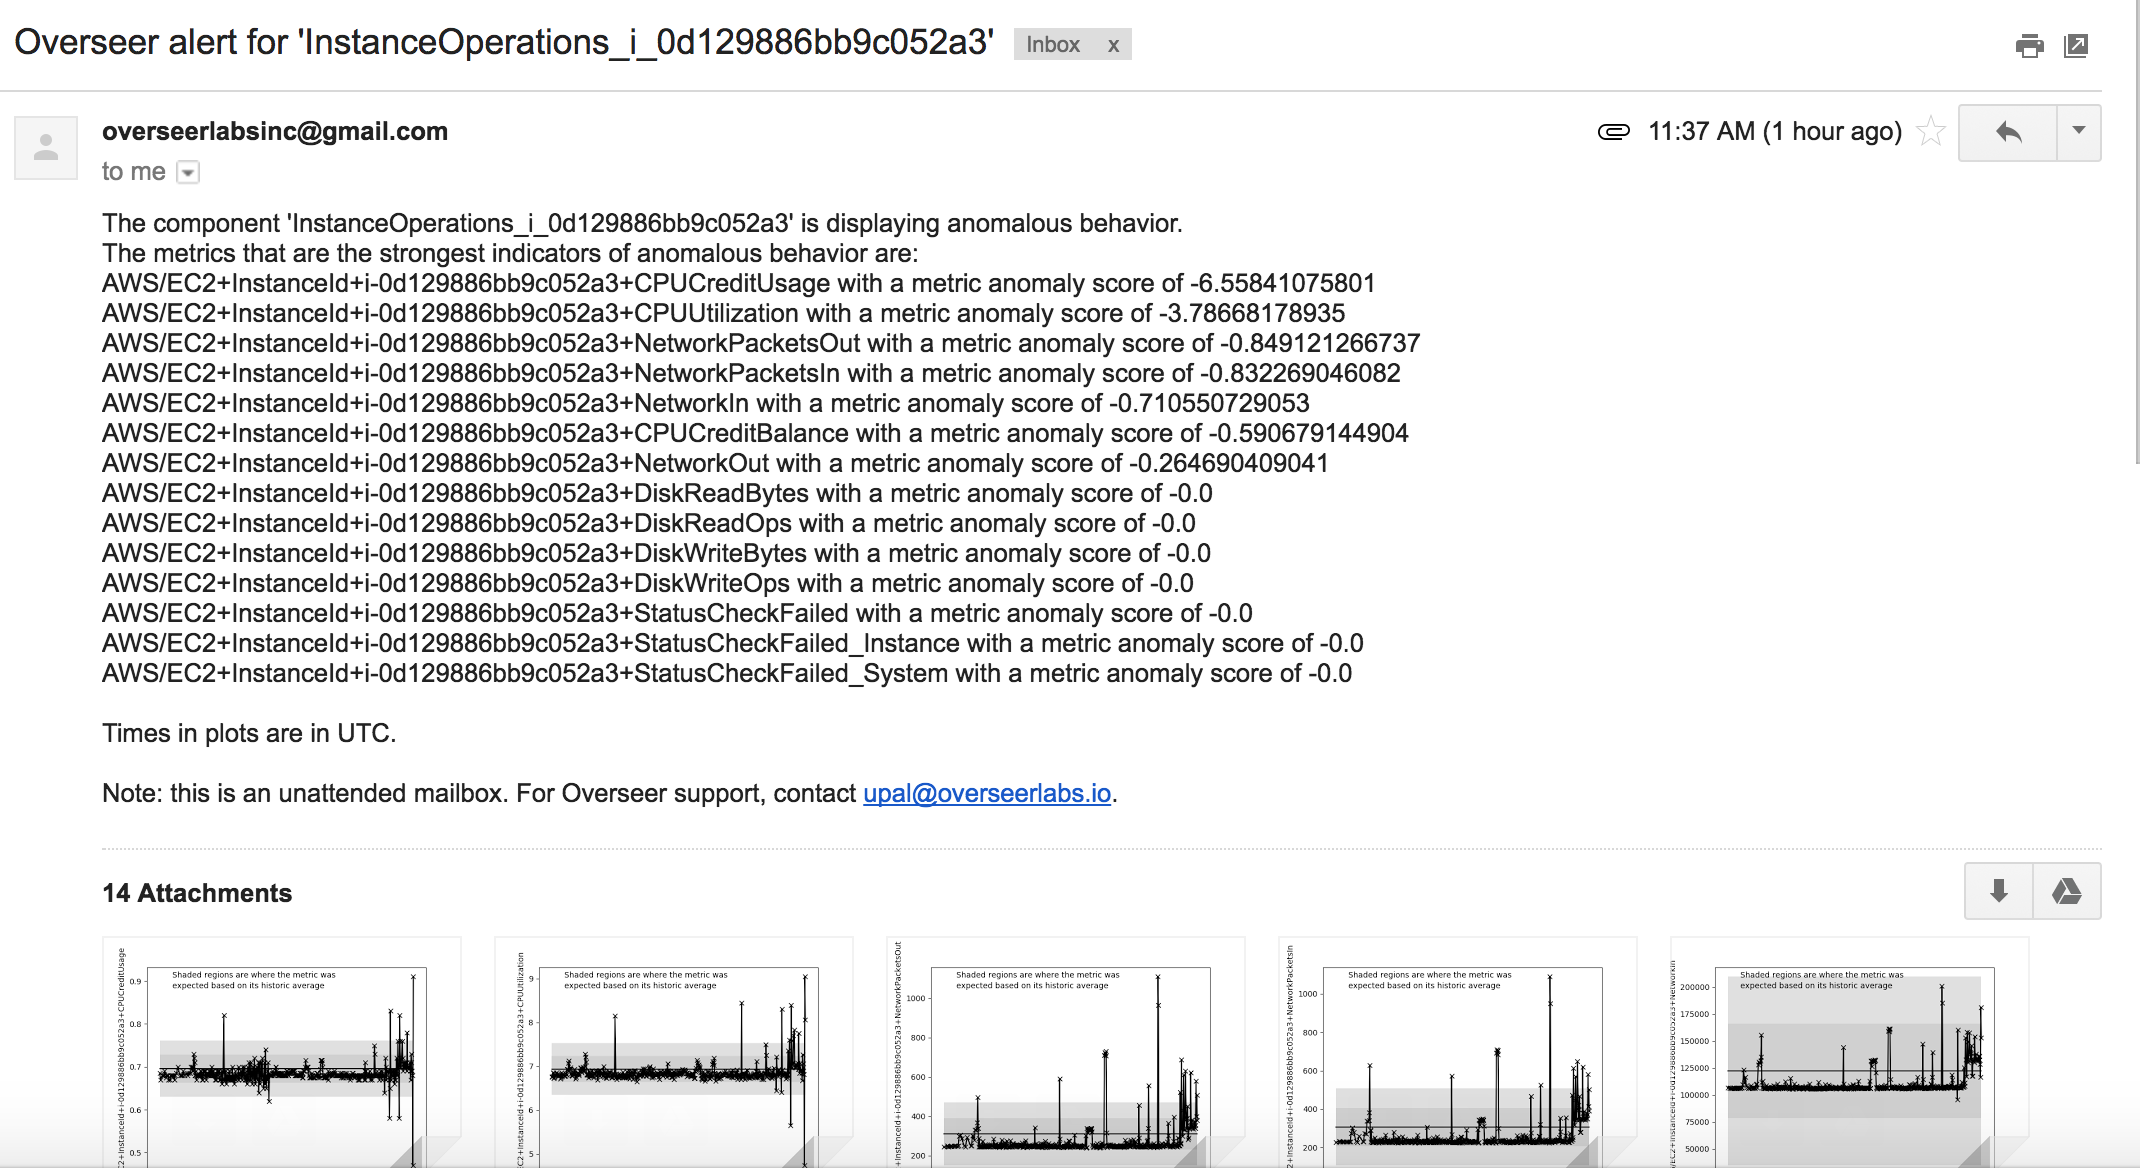Click the attachment paperclip icon
Screen dimensions: 2140x1168
click(1613, 132)
